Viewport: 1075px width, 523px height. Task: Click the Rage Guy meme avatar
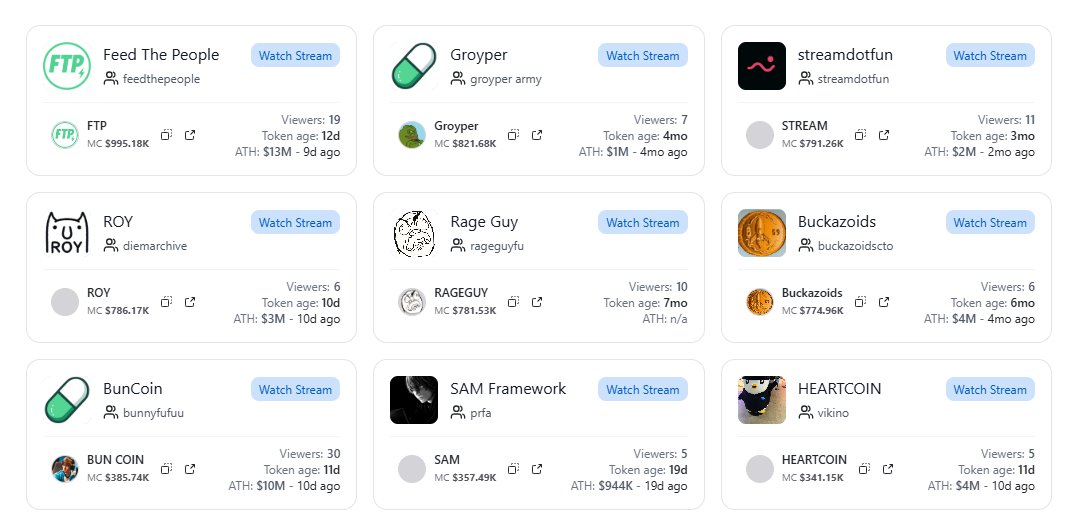point(414,233)
